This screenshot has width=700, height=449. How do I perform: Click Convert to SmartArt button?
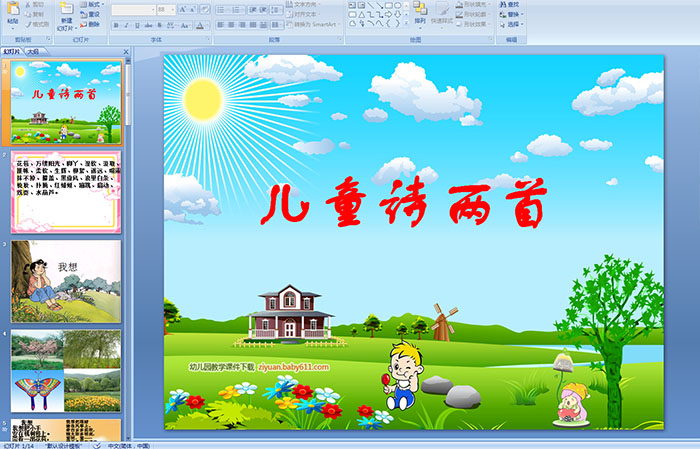click(313, 24)
